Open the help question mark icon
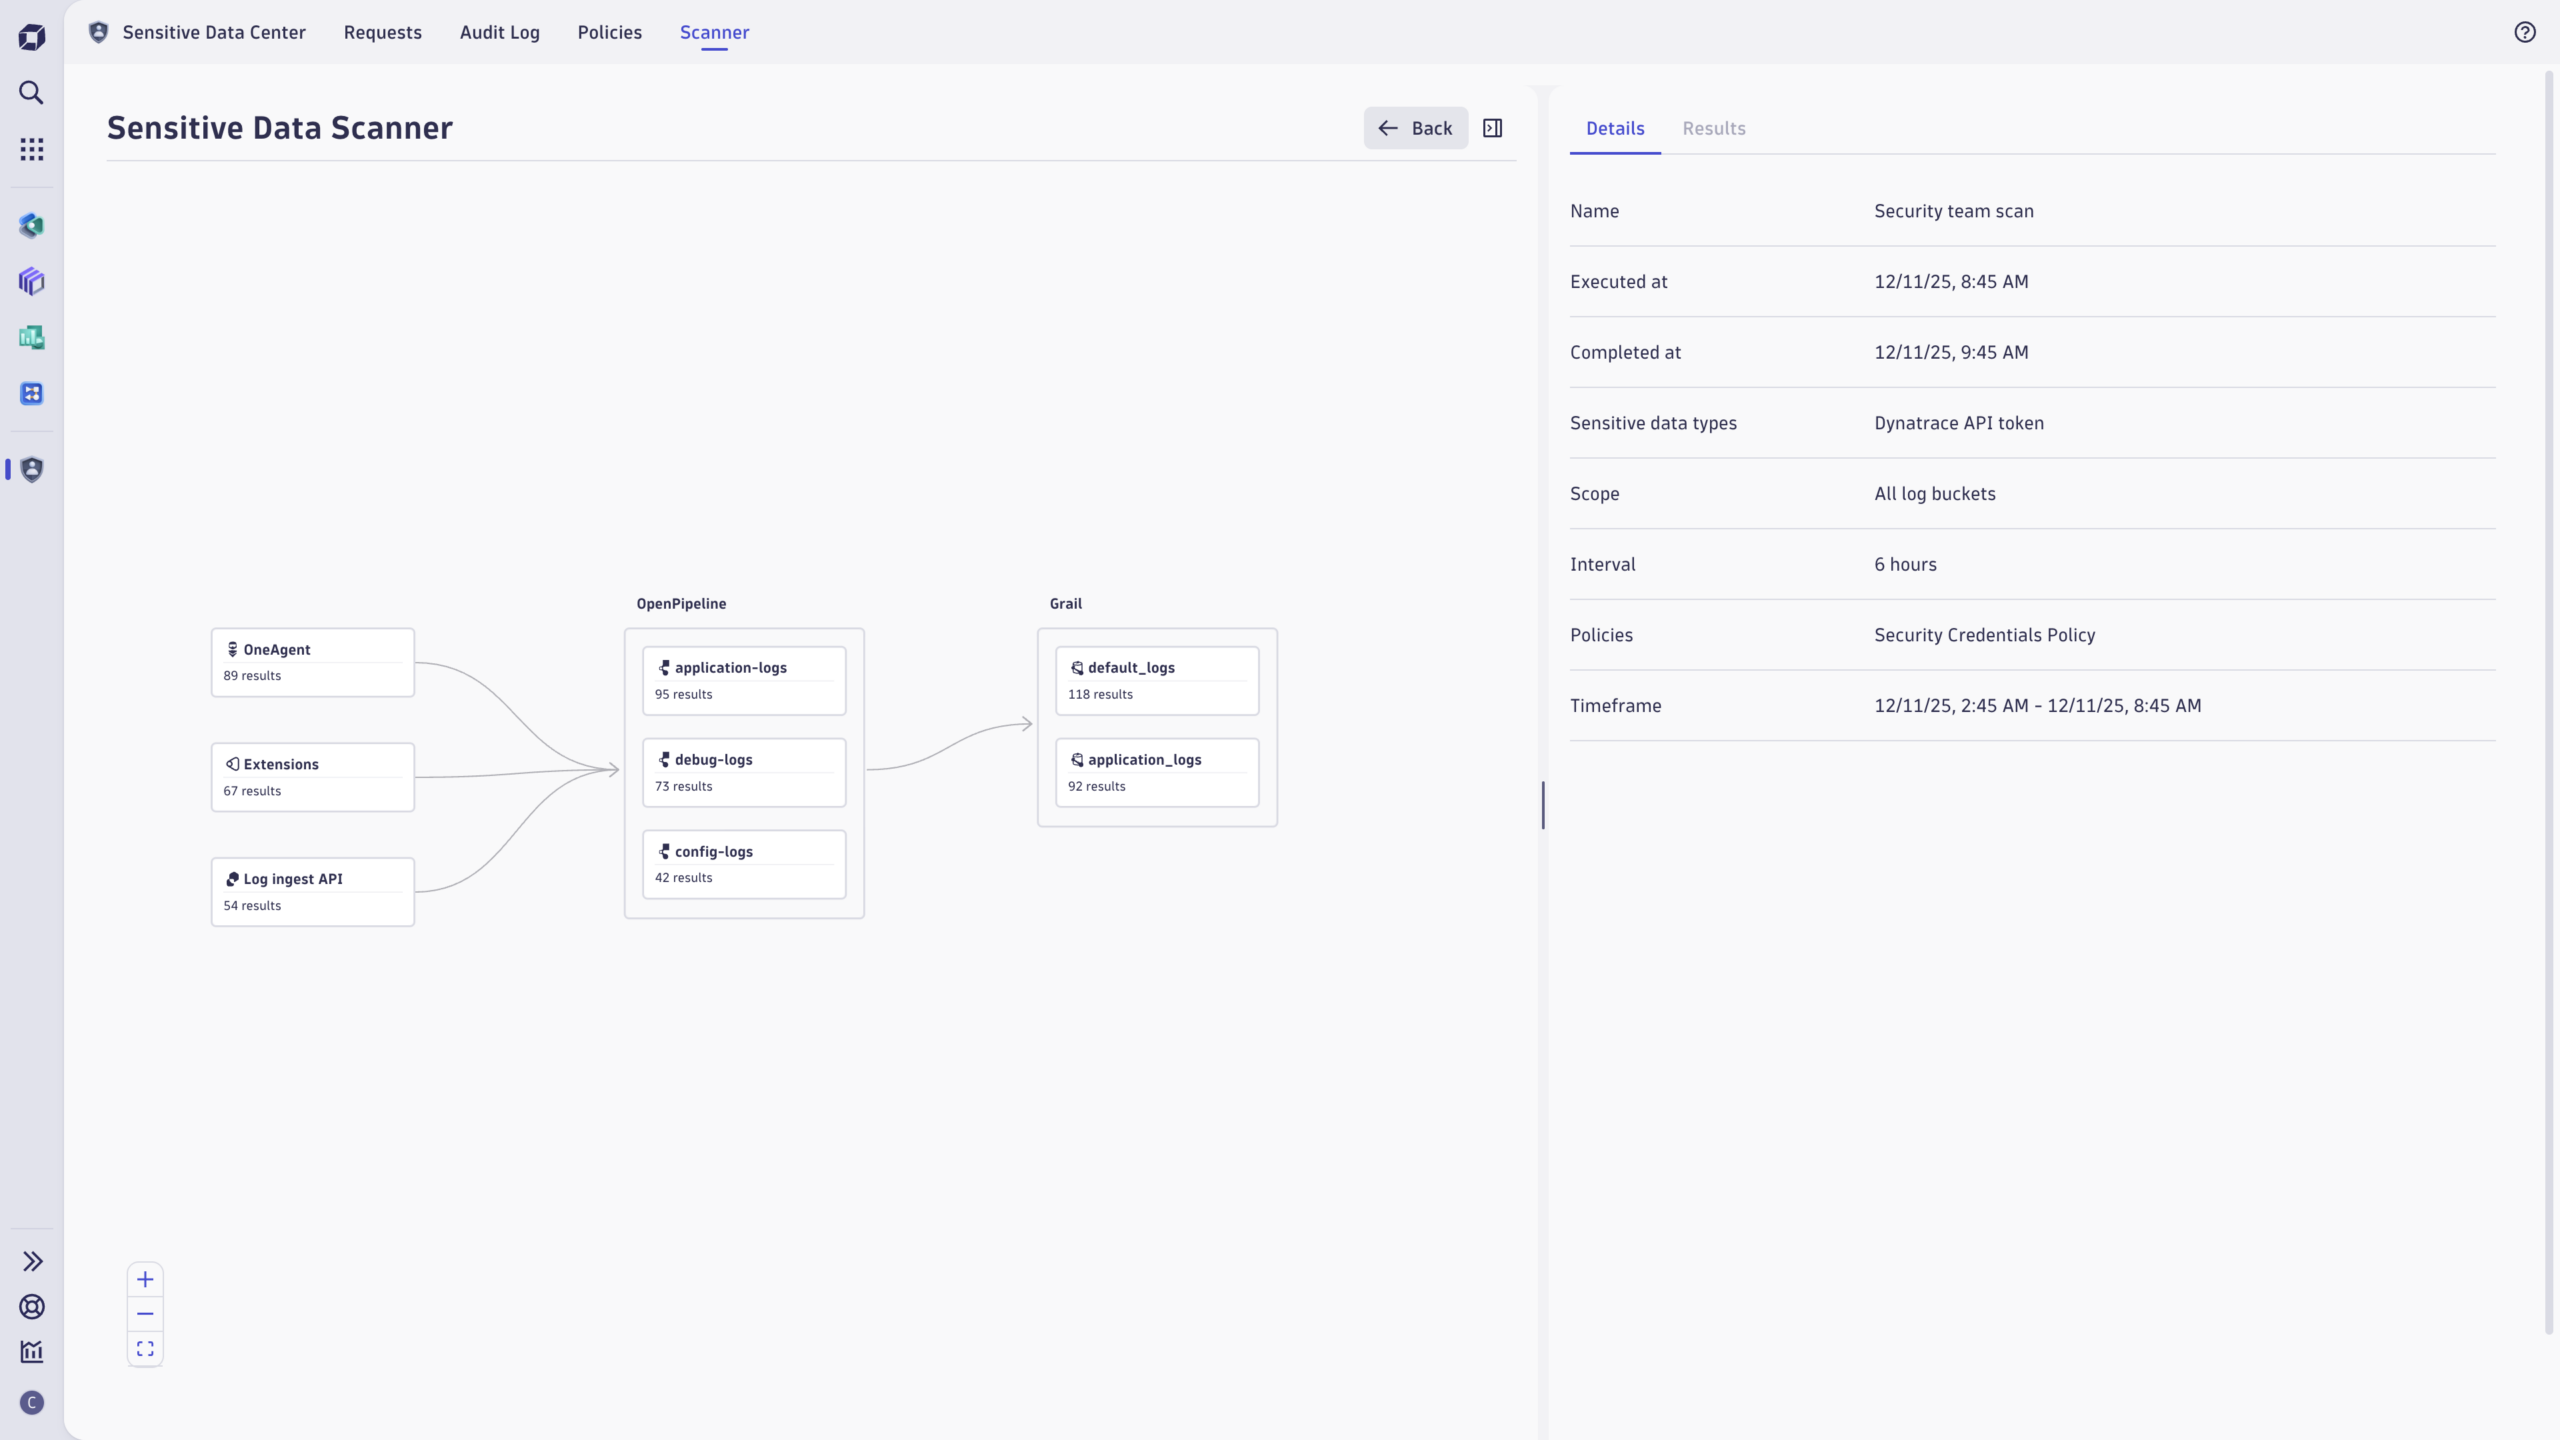This screenshot has height=1440, width=2560. click(2525, 32)
